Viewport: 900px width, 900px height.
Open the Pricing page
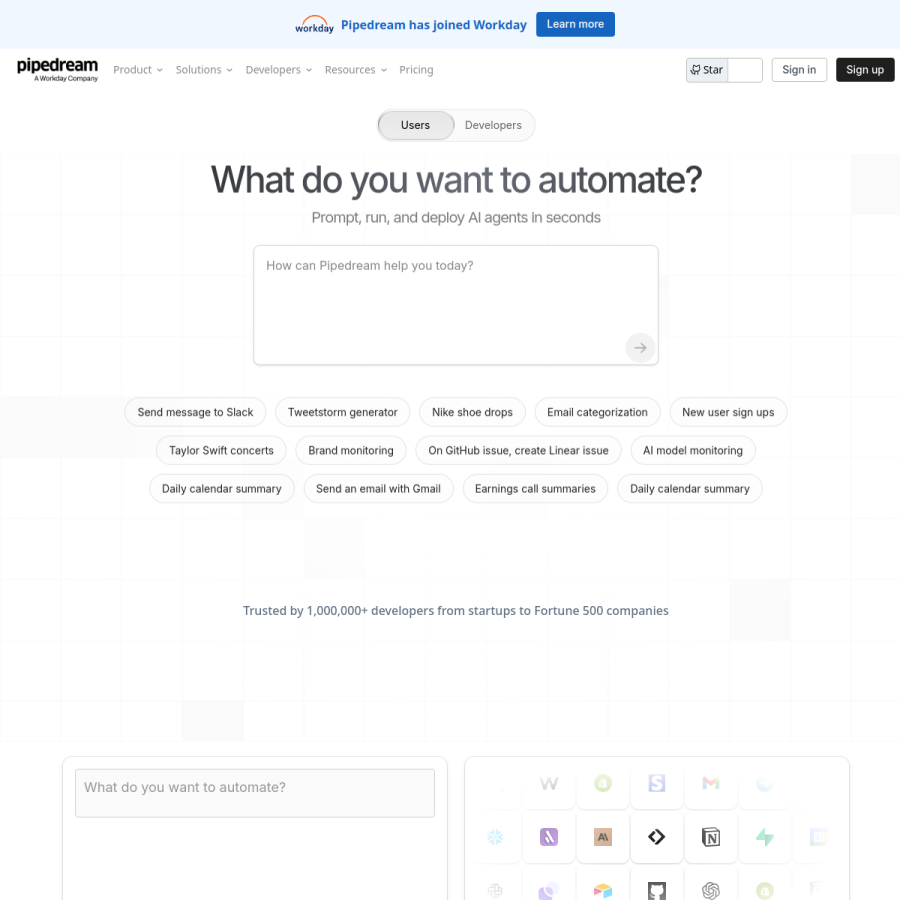(416, 69)
